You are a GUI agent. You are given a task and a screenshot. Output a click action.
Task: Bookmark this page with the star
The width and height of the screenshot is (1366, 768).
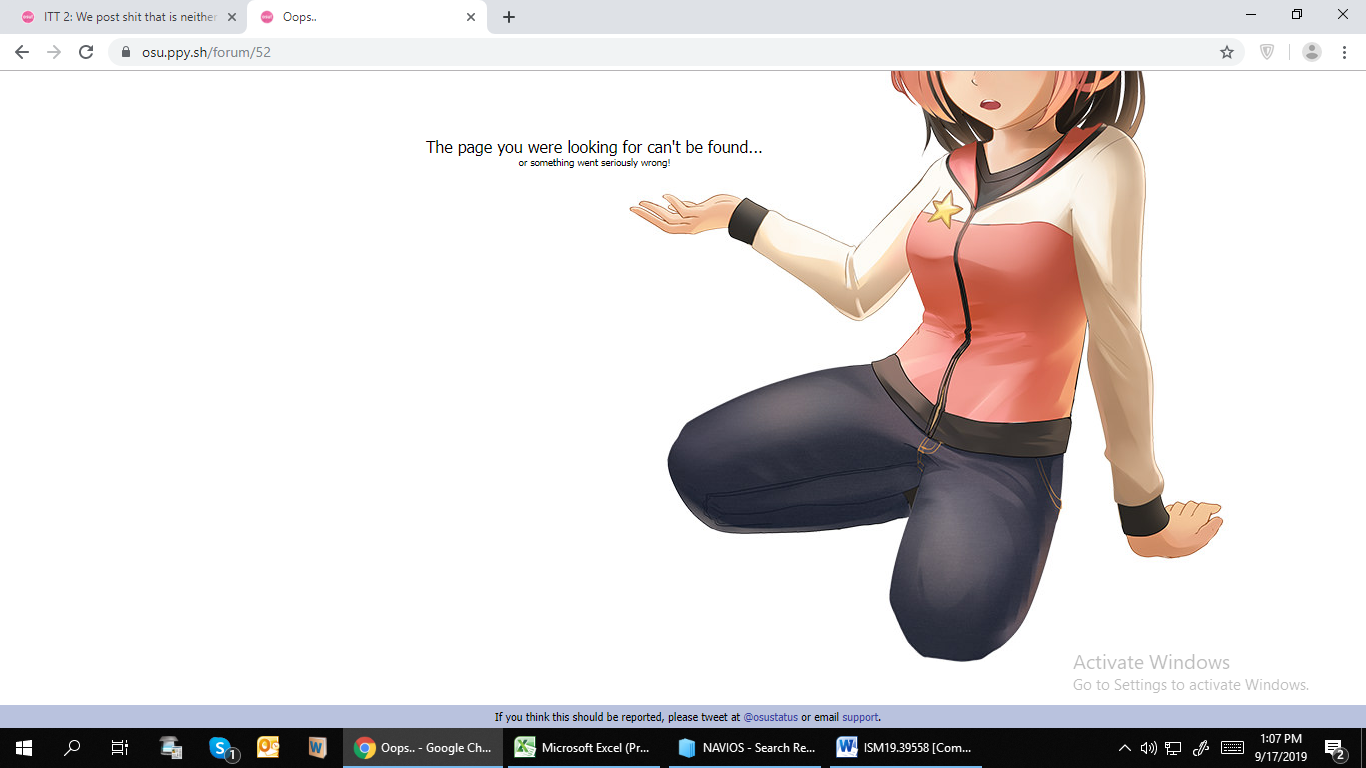(x=1227, y=52)
